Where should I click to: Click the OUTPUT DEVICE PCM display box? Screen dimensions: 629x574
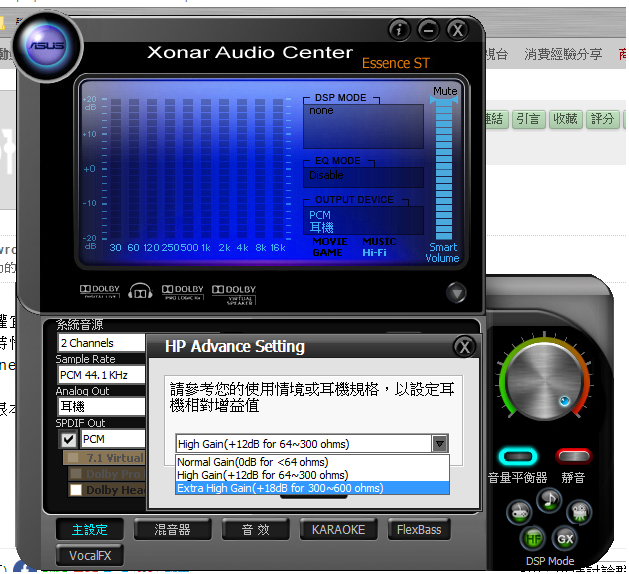[363, 220]
